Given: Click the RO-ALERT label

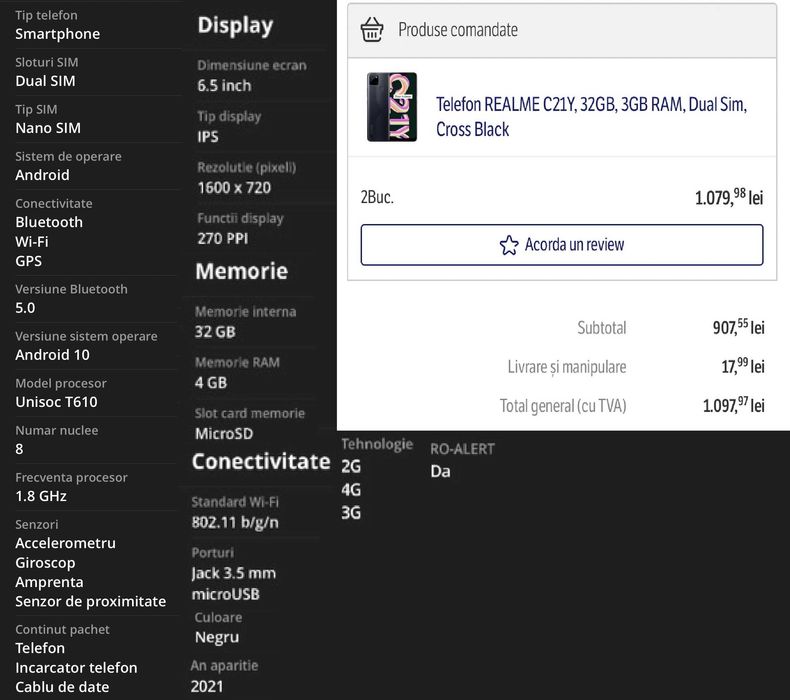Looking at the screenshot, I should click(x=462, y=449).
